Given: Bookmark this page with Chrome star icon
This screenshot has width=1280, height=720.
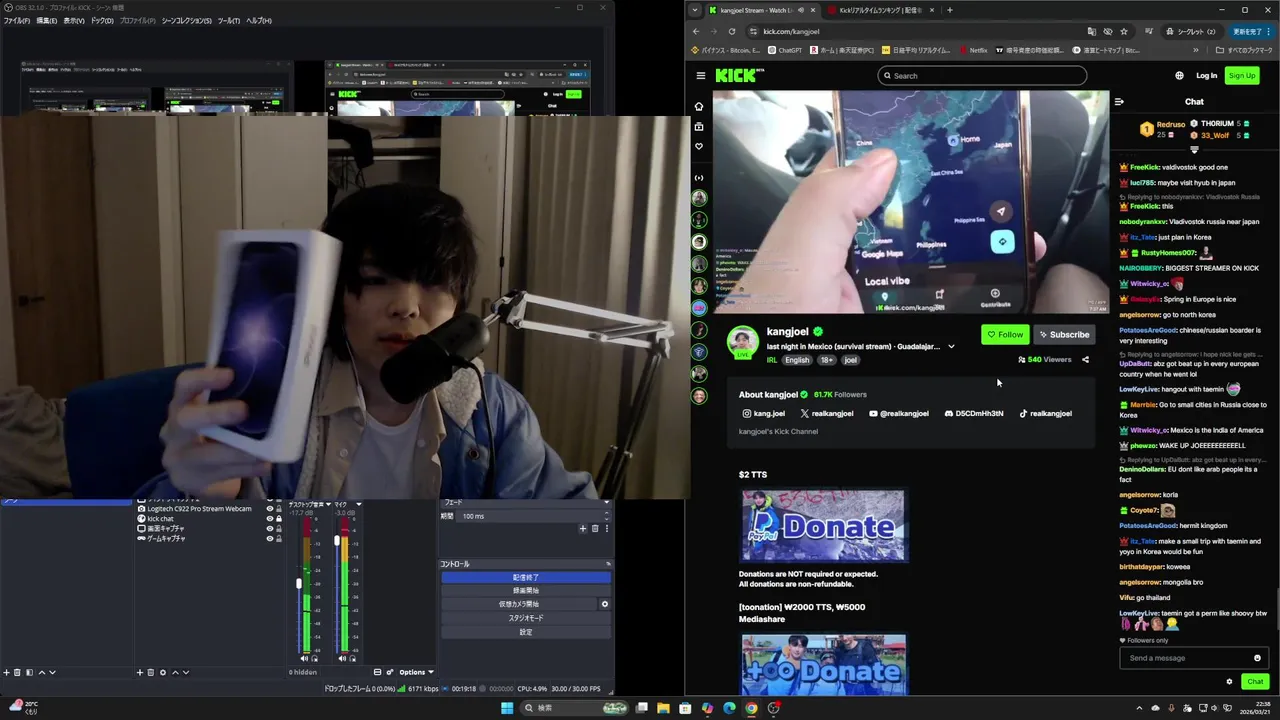Looking at the screenshot, I should 1124,31.
